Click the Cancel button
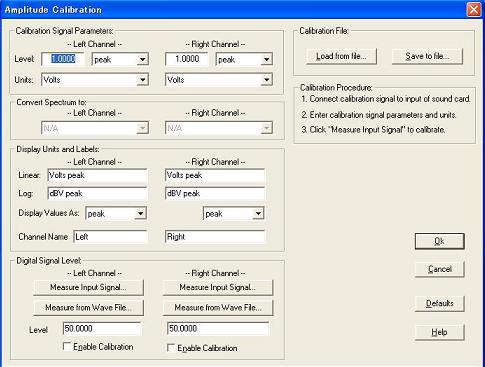The height and width of the screenshot is (367, 485). coord(440,269)
